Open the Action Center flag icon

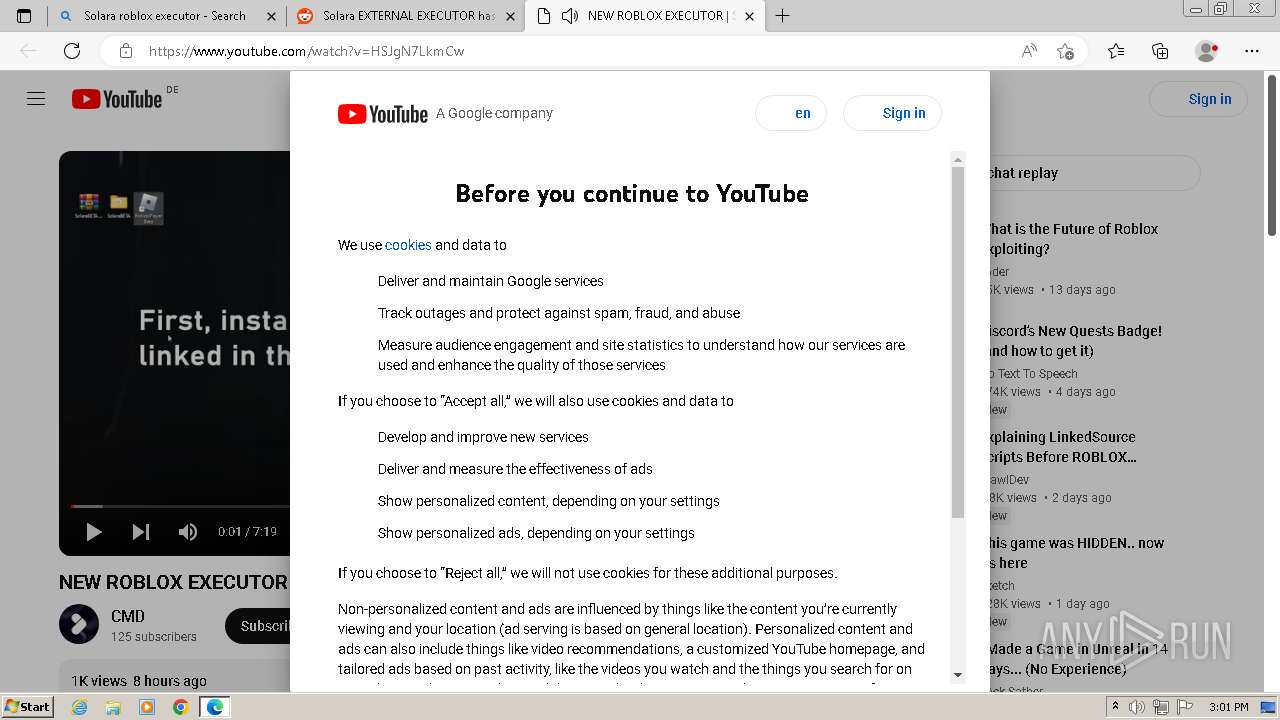tap(1184, 707)
